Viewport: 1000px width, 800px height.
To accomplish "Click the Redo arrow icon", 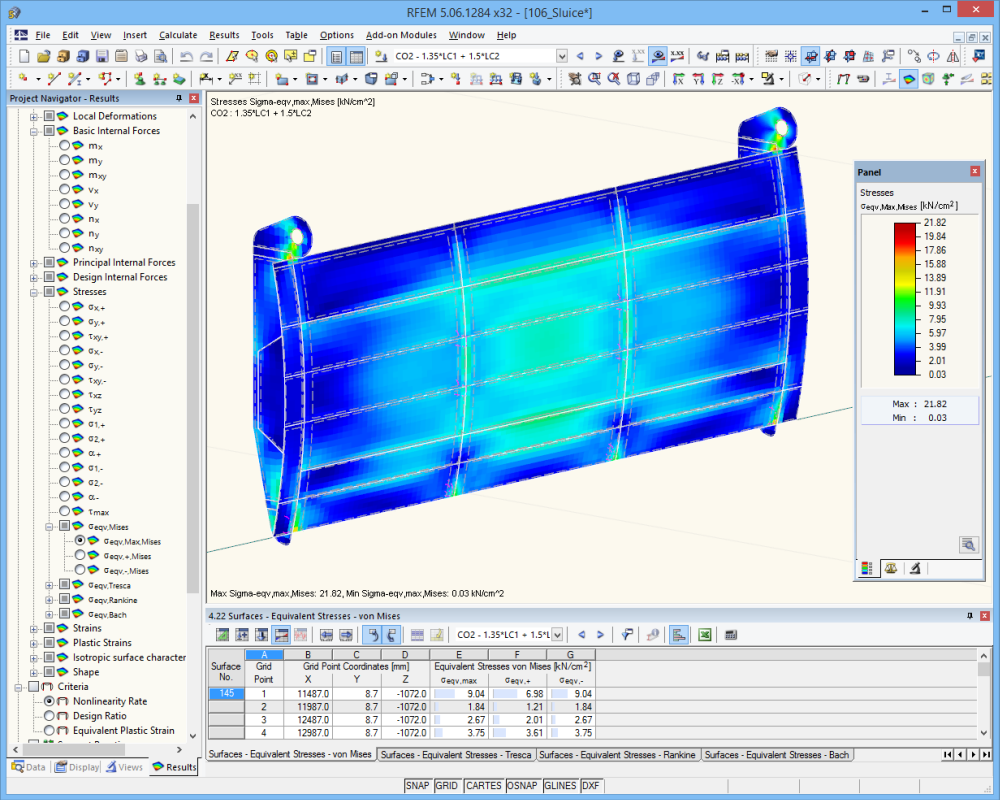I will pyautogui.click(x=206, y=56).
